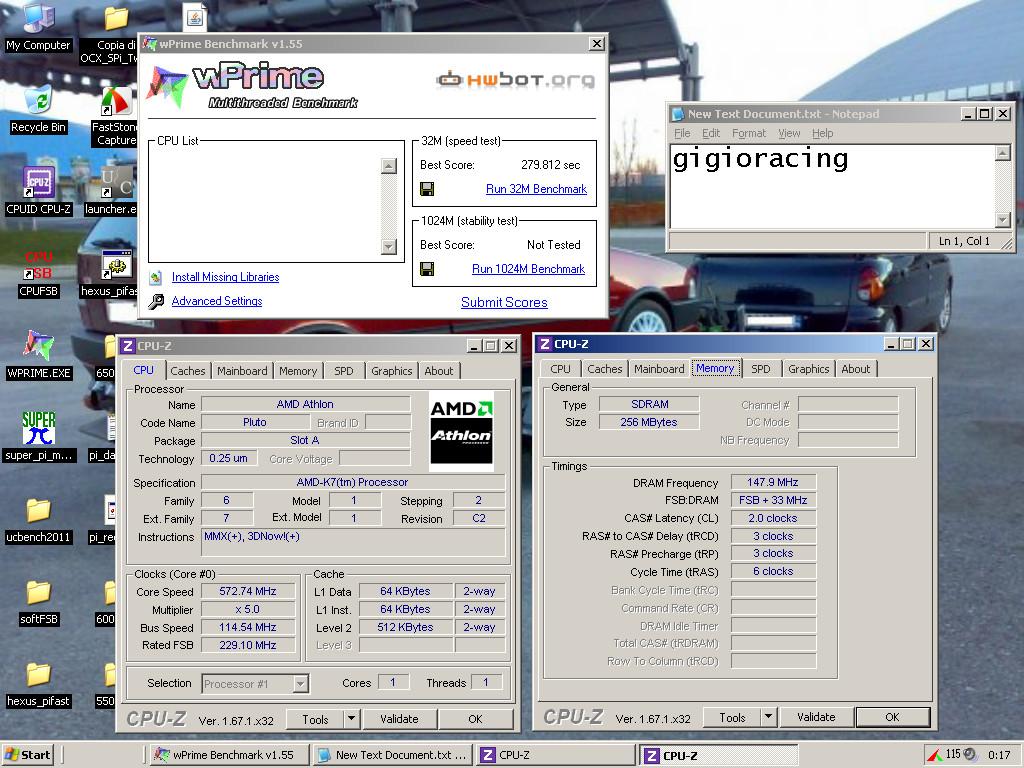Open Tools dropdown arrow in right CPU-Z window
The height and width of the screenshot is (768, 1024).
point(768,717)
